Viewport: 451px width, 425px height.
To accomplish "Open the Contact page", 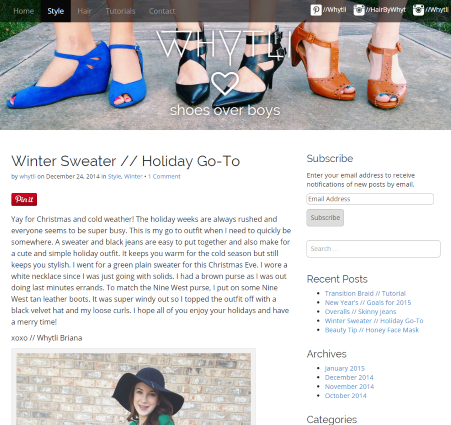I will pos(162,11).
